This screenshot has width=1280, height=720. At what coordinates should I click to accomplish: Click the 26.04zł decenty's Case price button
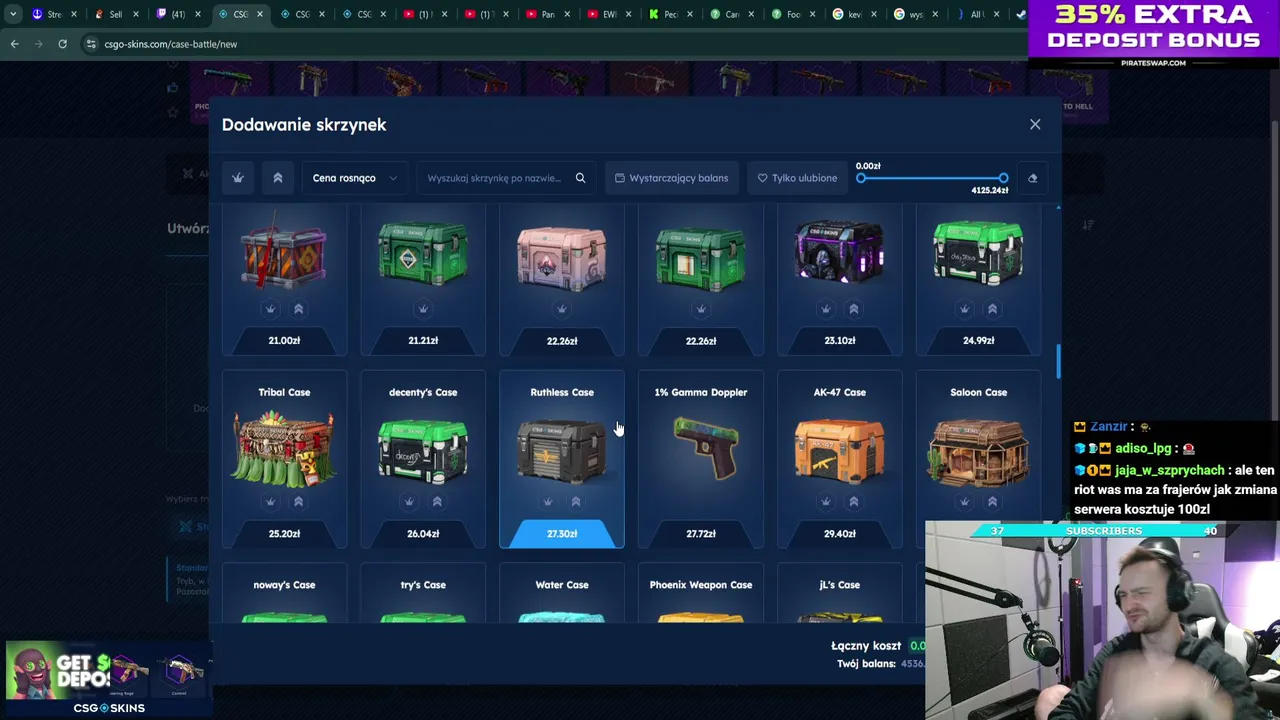tap(423, 534)
